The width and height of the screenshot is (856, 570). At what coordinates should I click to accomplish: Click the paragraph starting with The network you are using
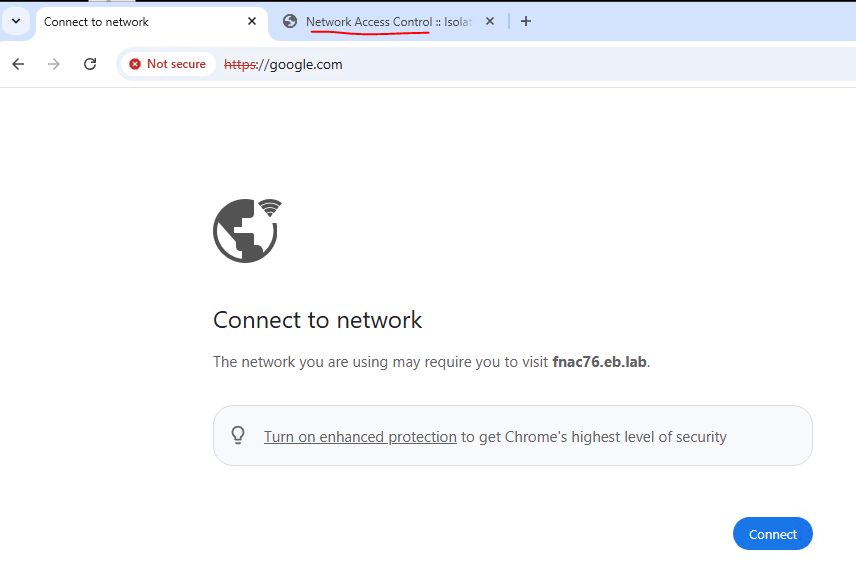[380, 362]
